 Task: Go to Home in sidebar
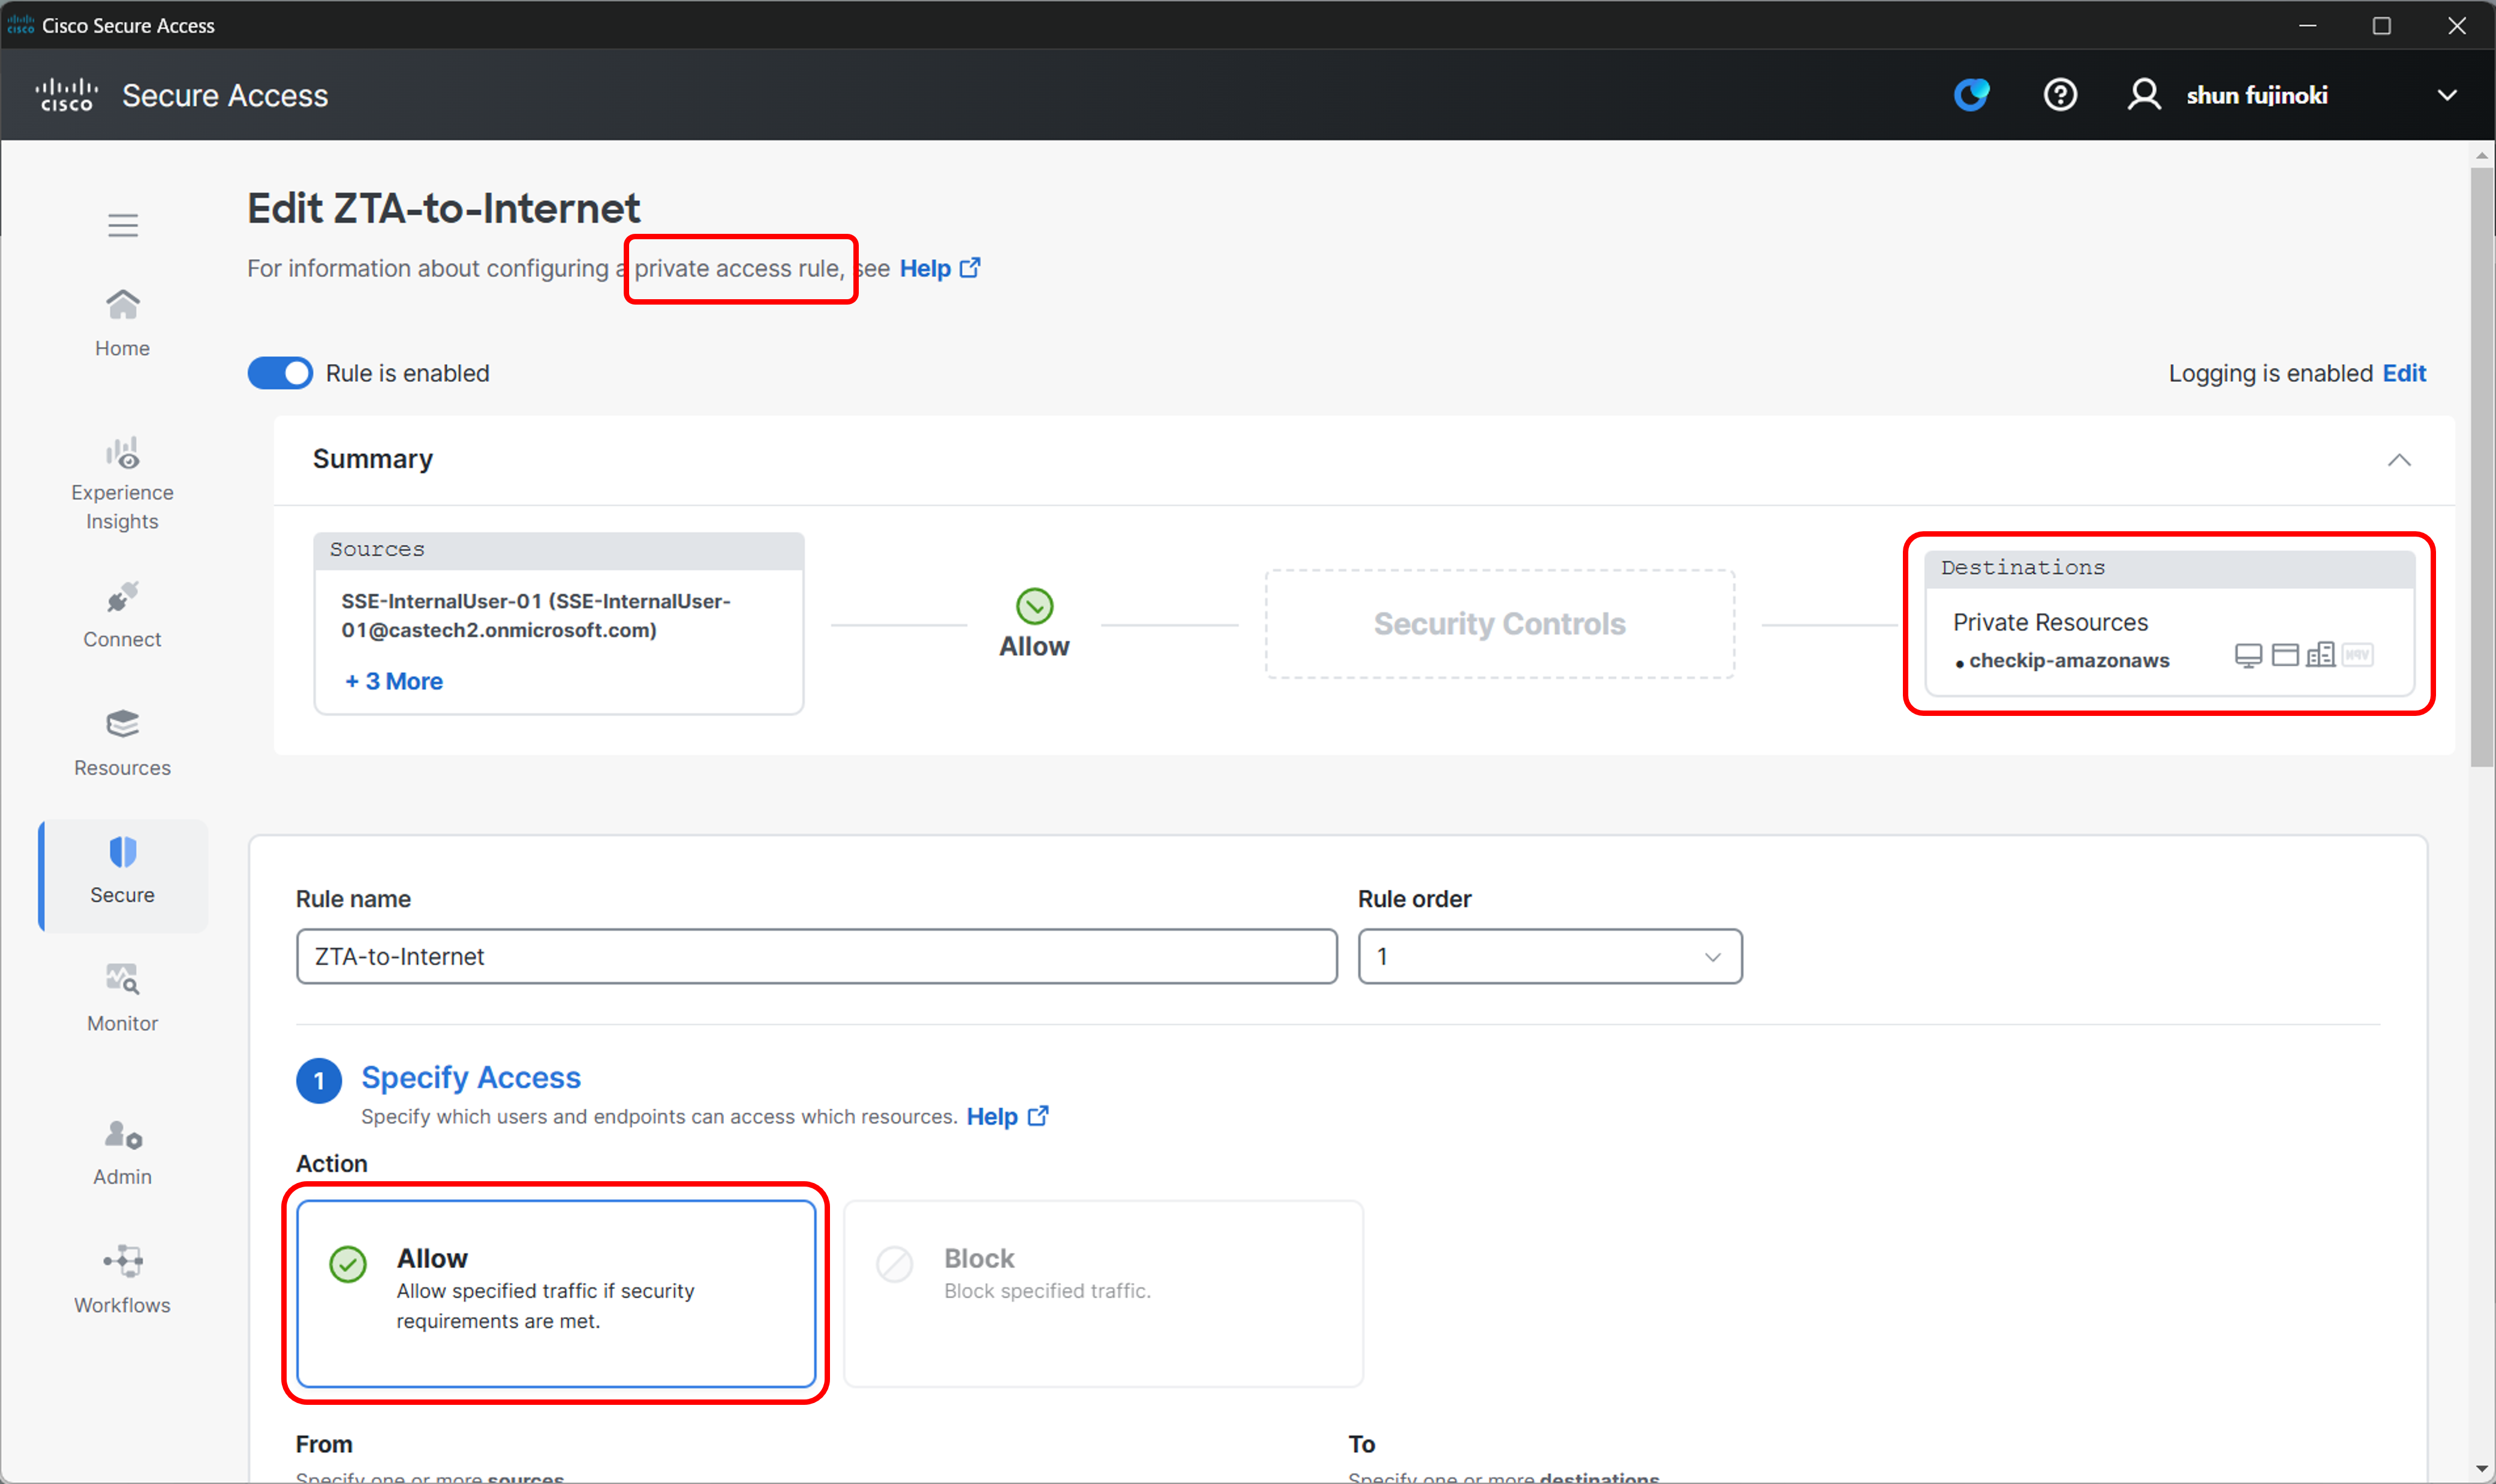[x=122, y=323]
